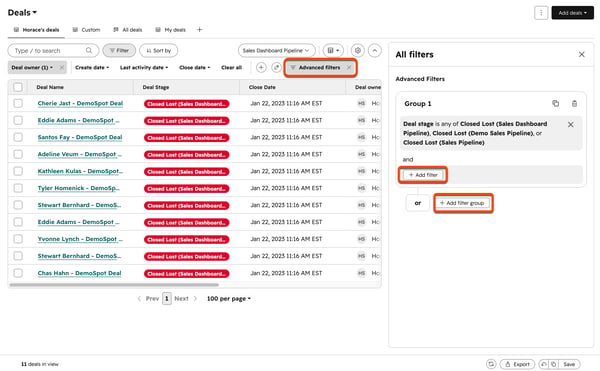The height and width of the screenshot is (371, 600).
Task: Open the Yvonne Lynch deal link
Action: (80, 239)
